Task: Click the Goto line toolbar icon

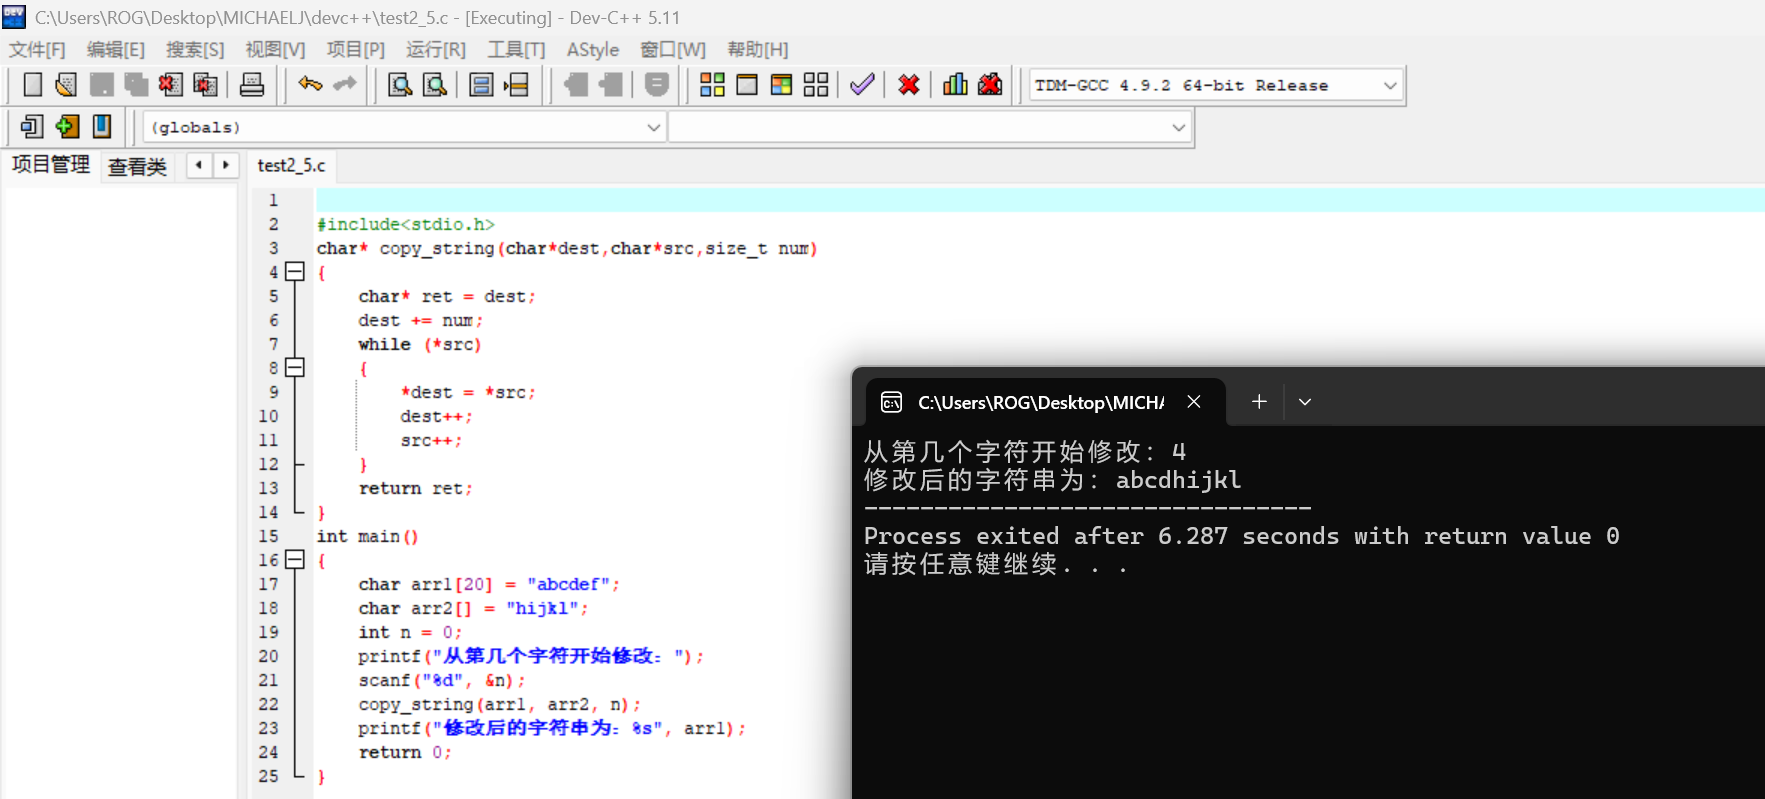Action: 516,85
